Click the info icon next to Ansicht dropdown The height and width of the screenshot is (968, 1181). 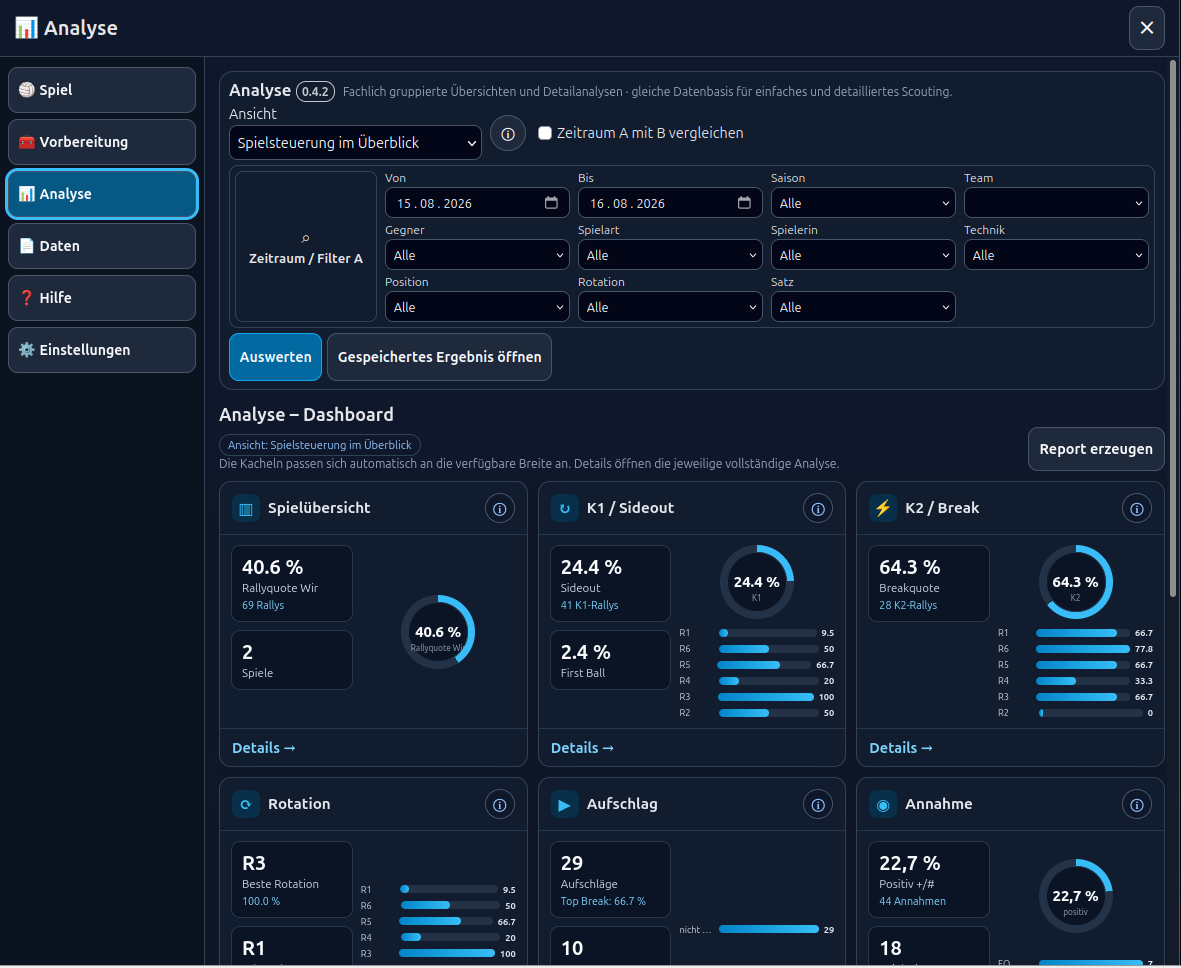click(x=508, y=133)
